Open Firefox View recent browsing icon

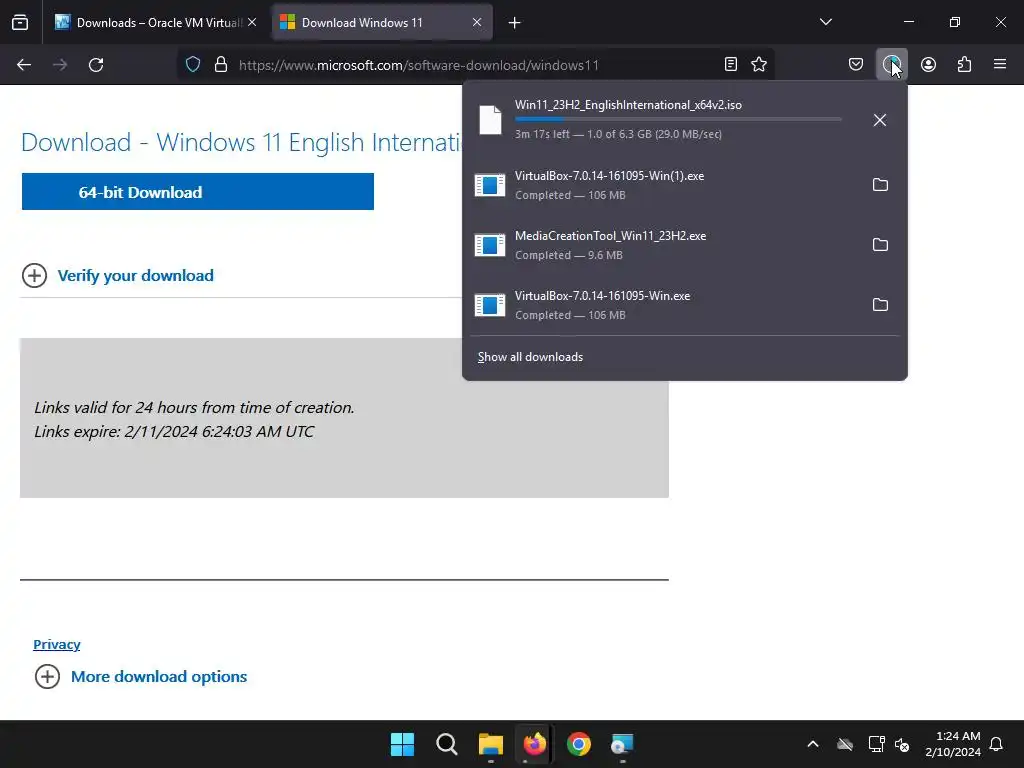click(20, 22)
